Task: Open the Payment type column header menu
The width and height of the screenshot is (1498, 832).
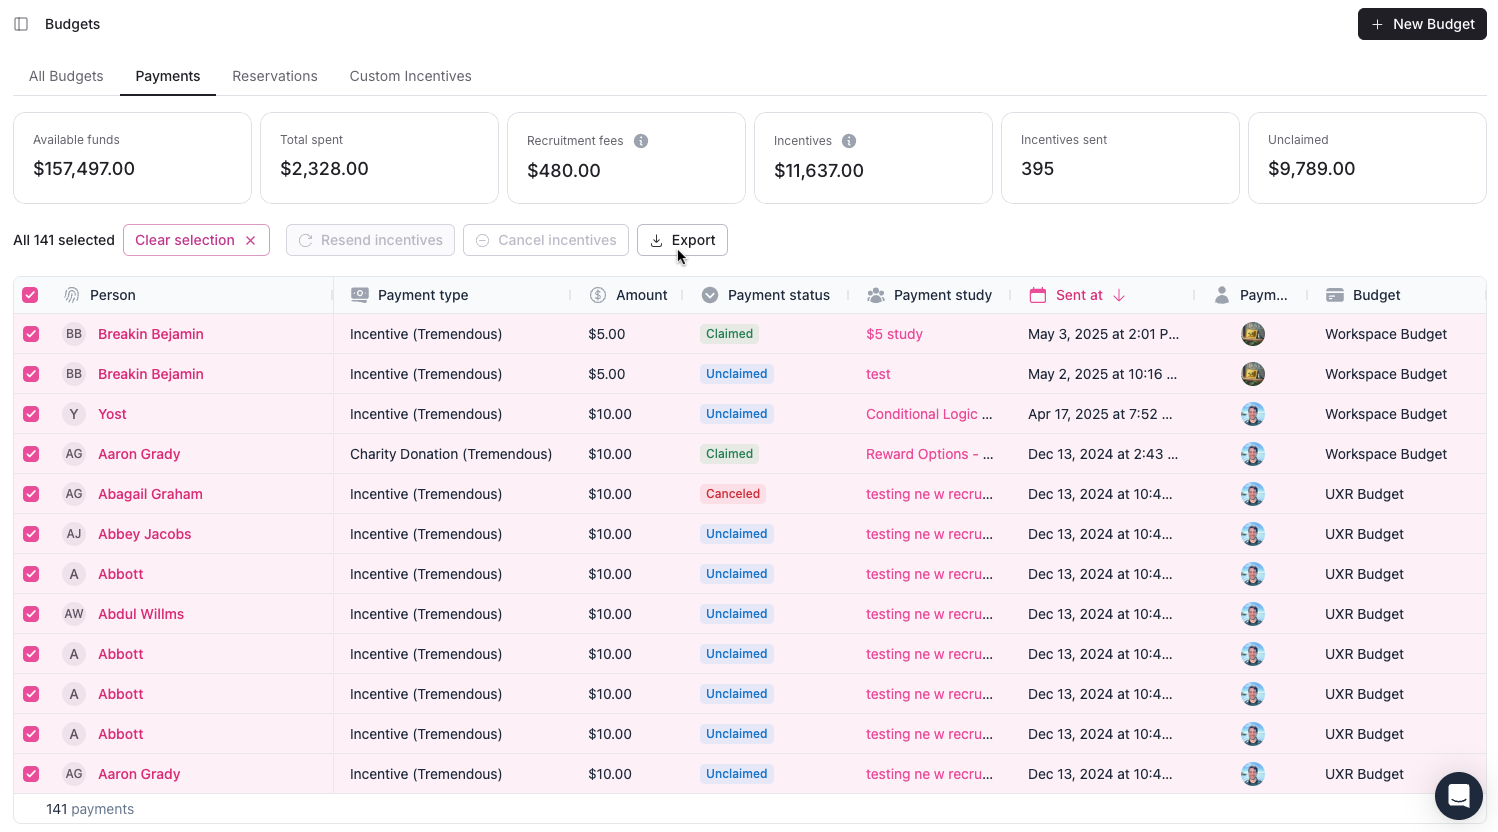Action: (422, 295)
